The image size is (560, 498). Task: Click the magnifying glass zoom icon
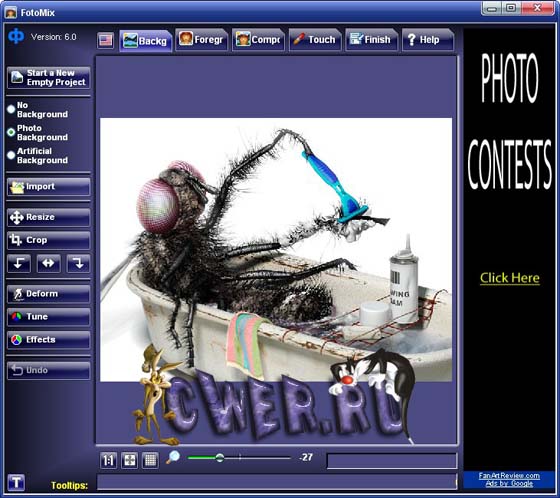pyautogui.click(x=173, y=458)
